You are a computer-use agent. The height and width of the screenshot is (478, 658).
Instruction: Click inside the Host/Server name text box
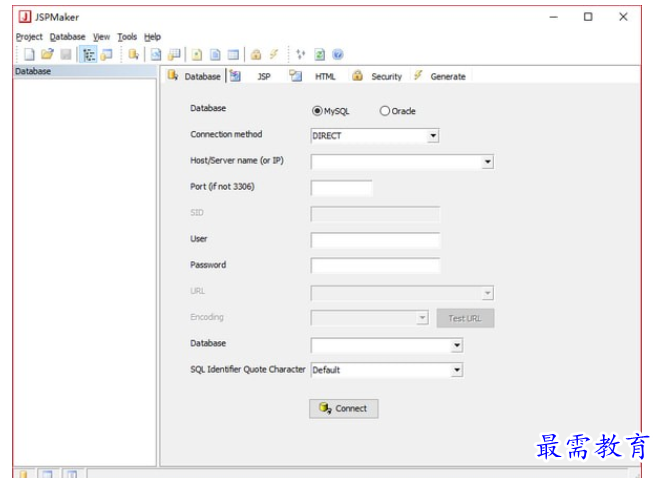pyautogui.click(x=397, y=162)
